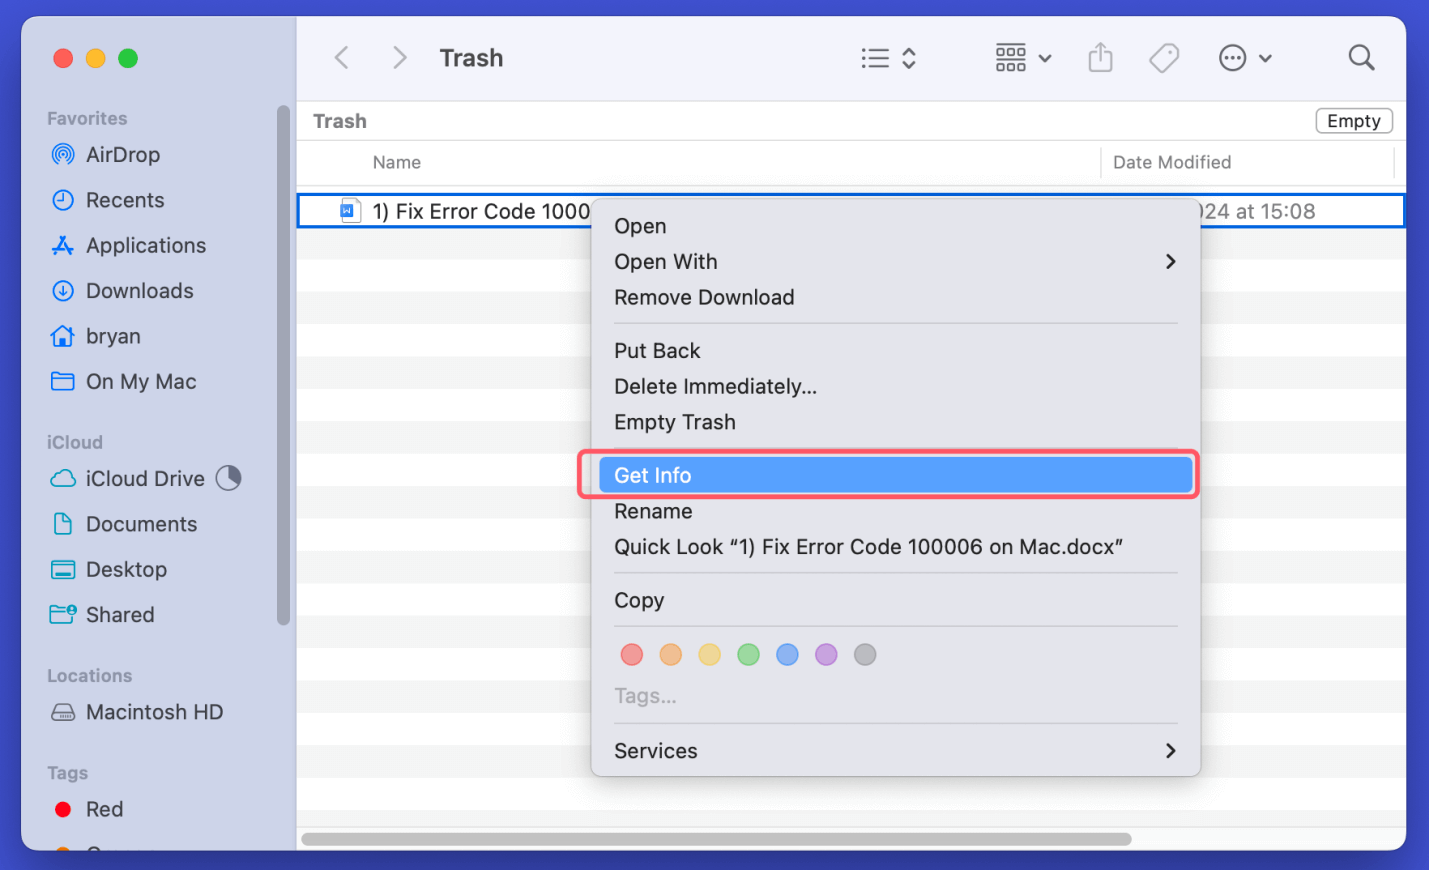The height and width of the screenshot is (870, 1429).
Task: Open AirDrop in the sidebar
Action: pyautogui.click(x=122, y=155)
